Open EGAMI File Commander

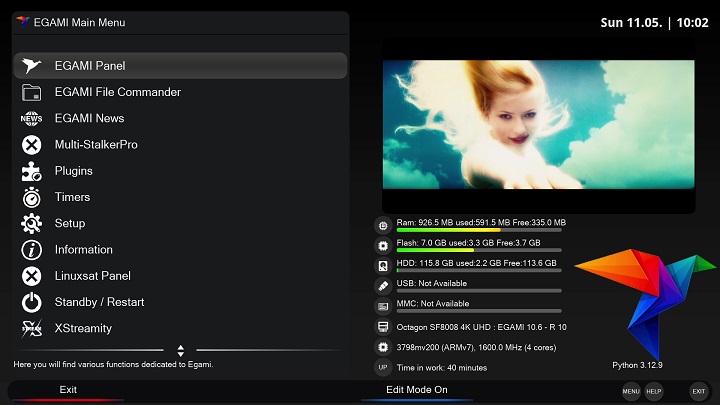click(180, 92)
